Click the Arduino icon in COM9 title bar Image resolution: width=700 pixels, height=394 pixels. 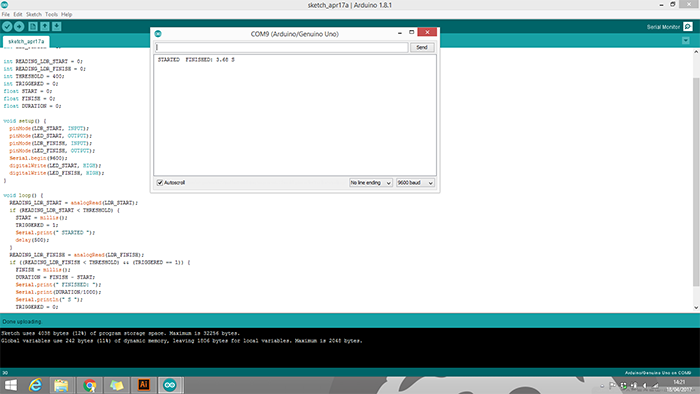(158, 34)
